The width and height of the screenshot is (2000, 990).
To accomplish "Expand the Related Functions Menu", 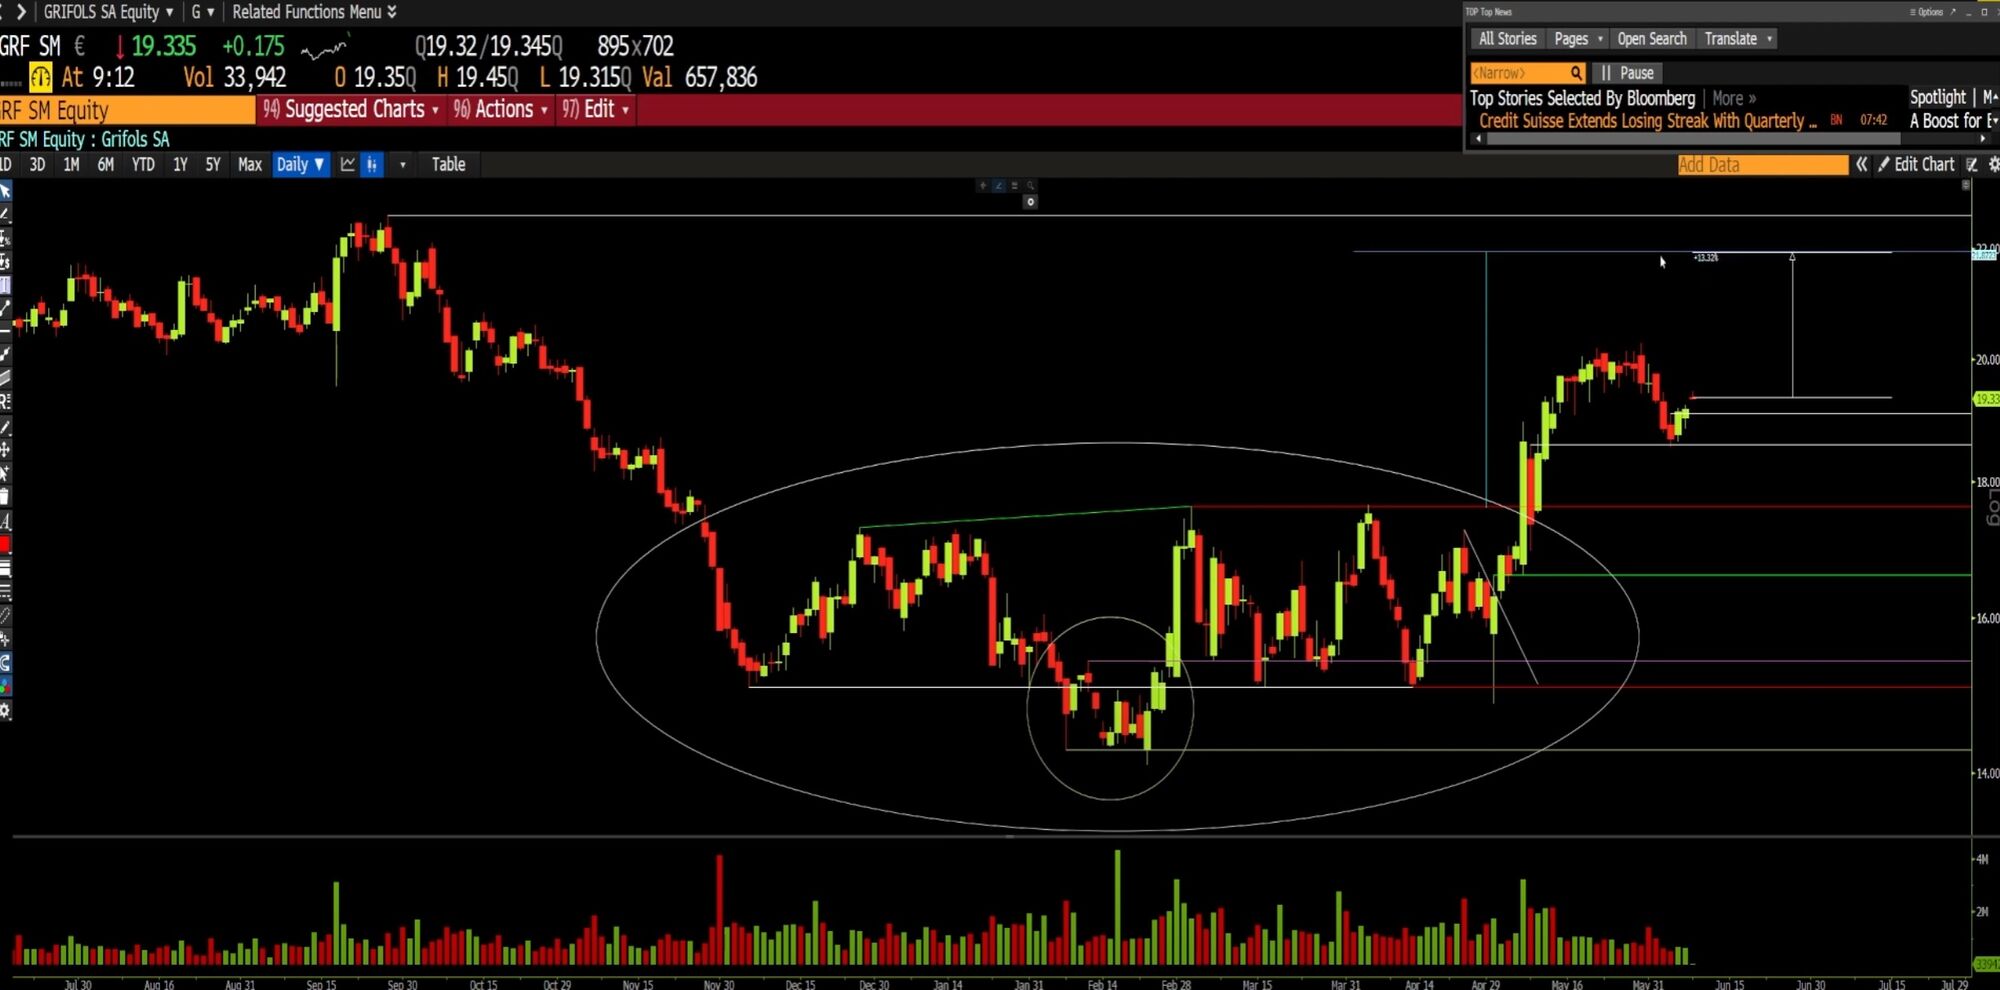I will pos(314,12).
